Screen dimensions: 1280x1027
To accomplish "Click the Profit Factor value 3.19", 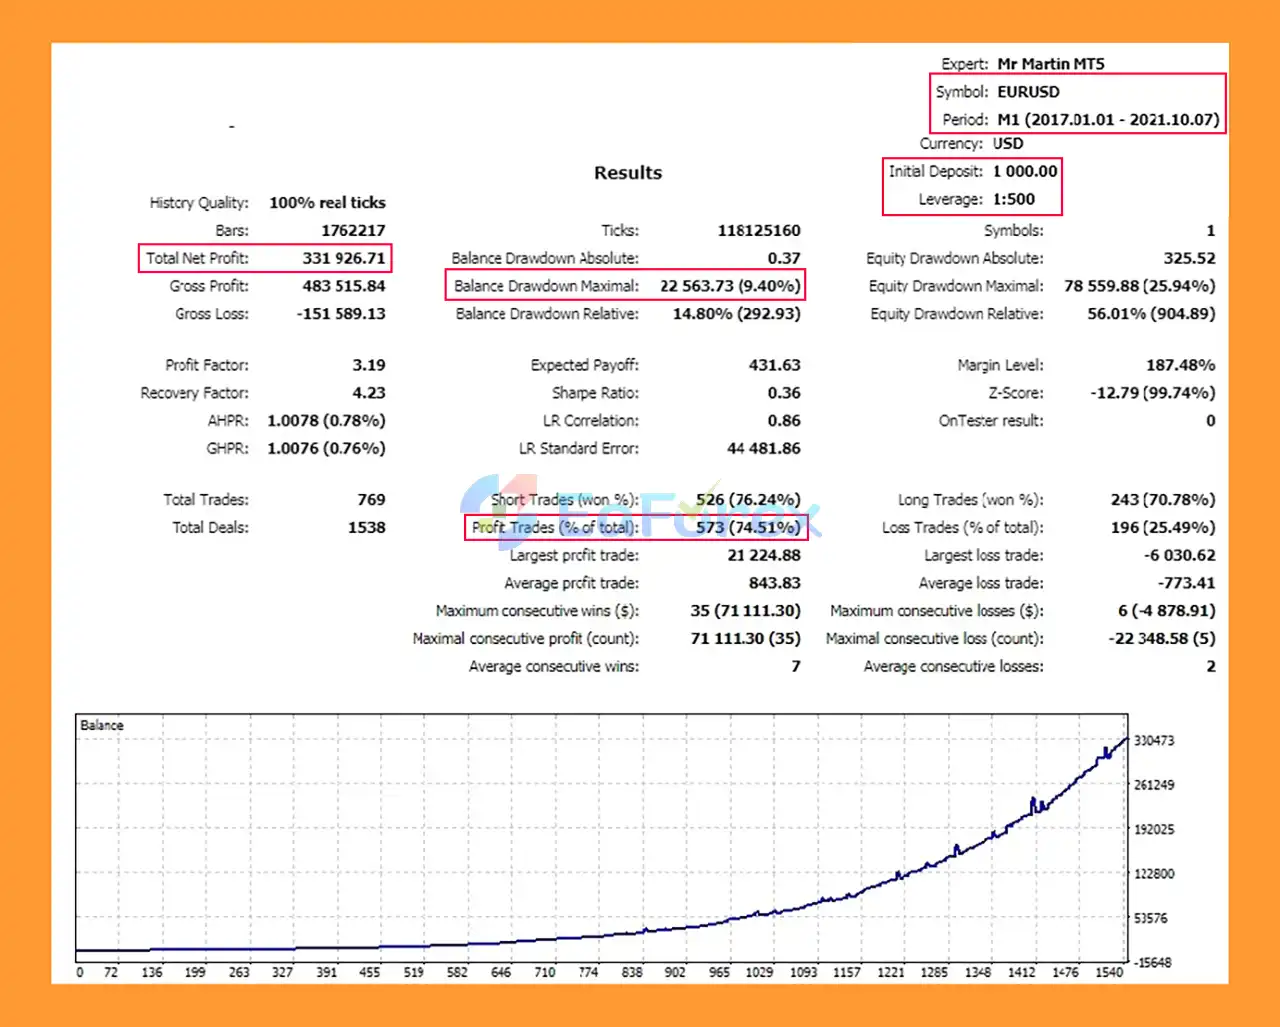I will point(368,365).
